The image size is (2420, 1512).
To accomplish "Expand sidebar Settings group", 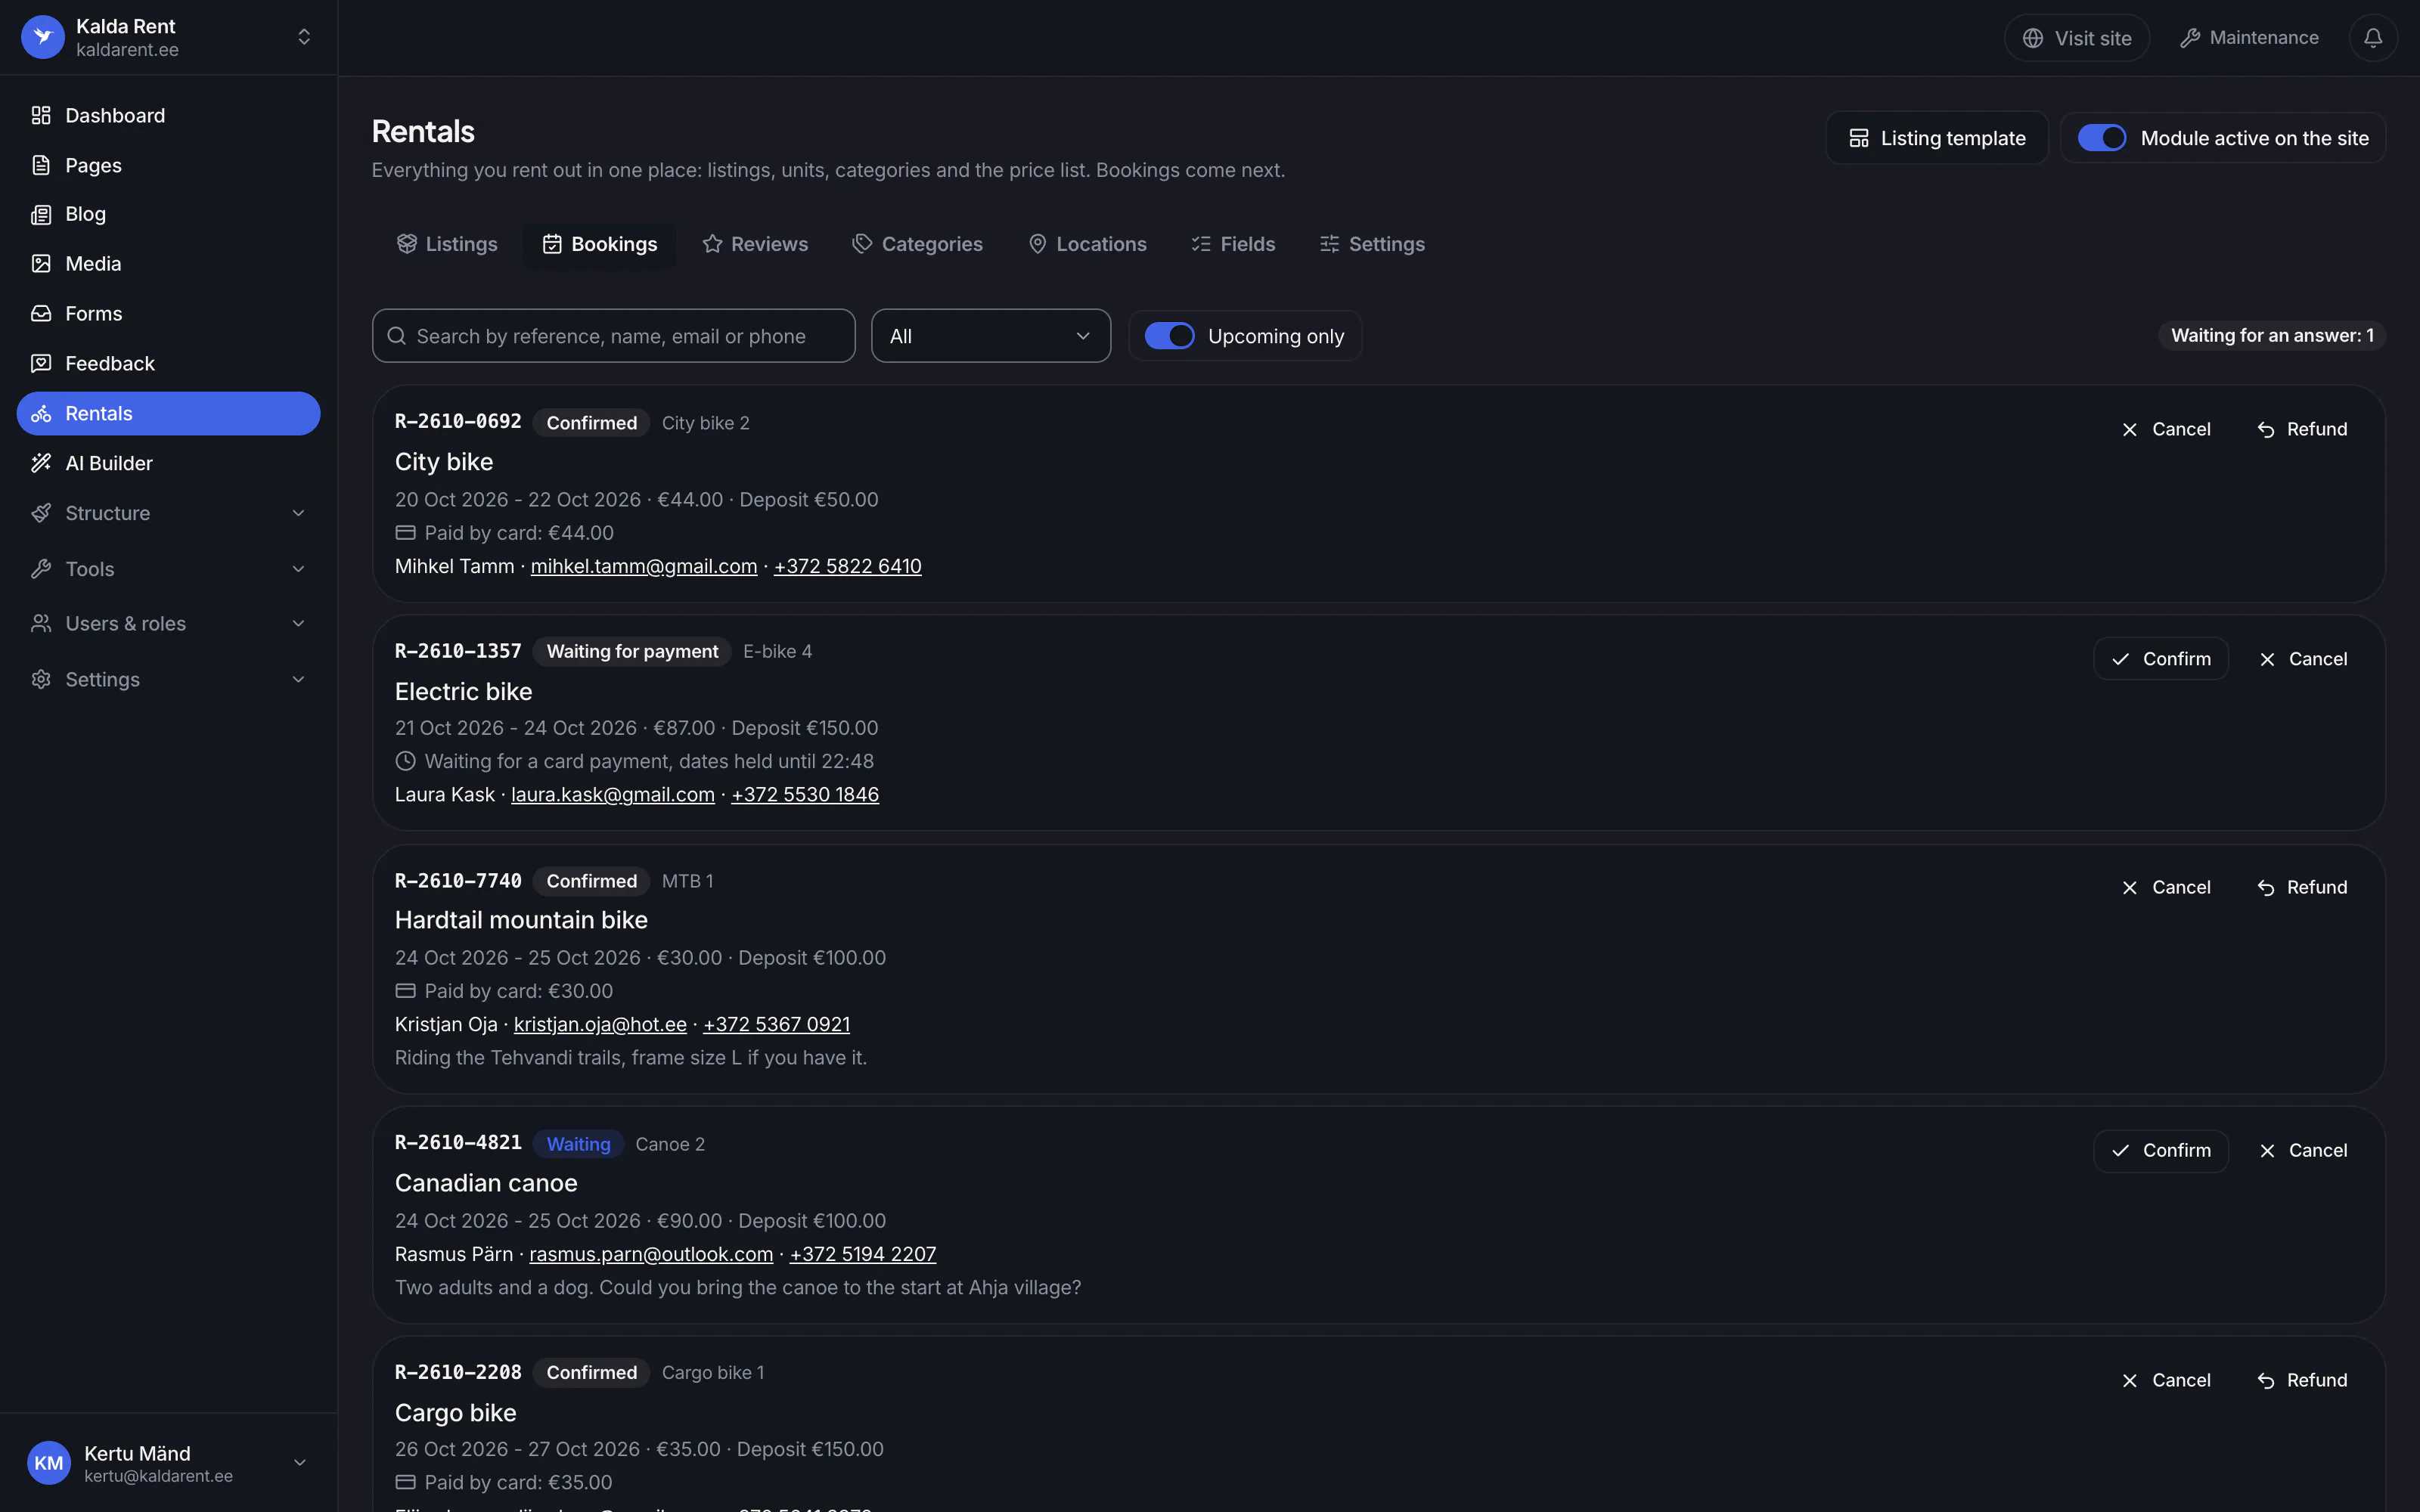I will (168, 679).
